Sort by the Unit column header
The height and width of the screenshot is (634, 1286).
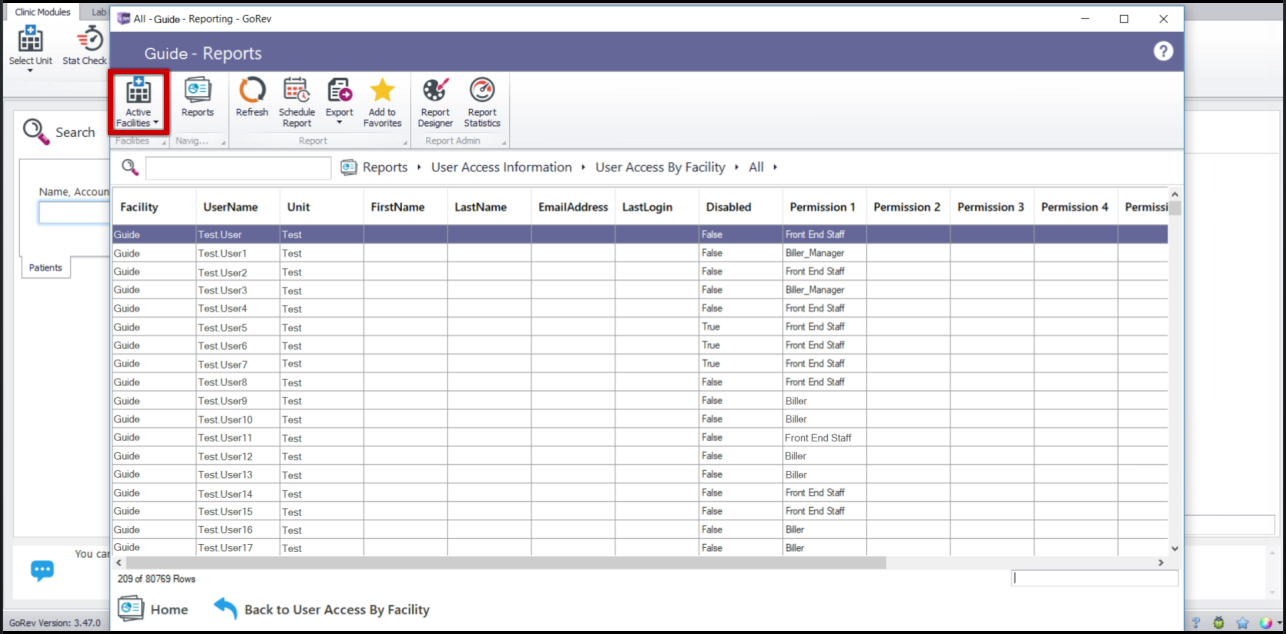(x=322, y=207)
